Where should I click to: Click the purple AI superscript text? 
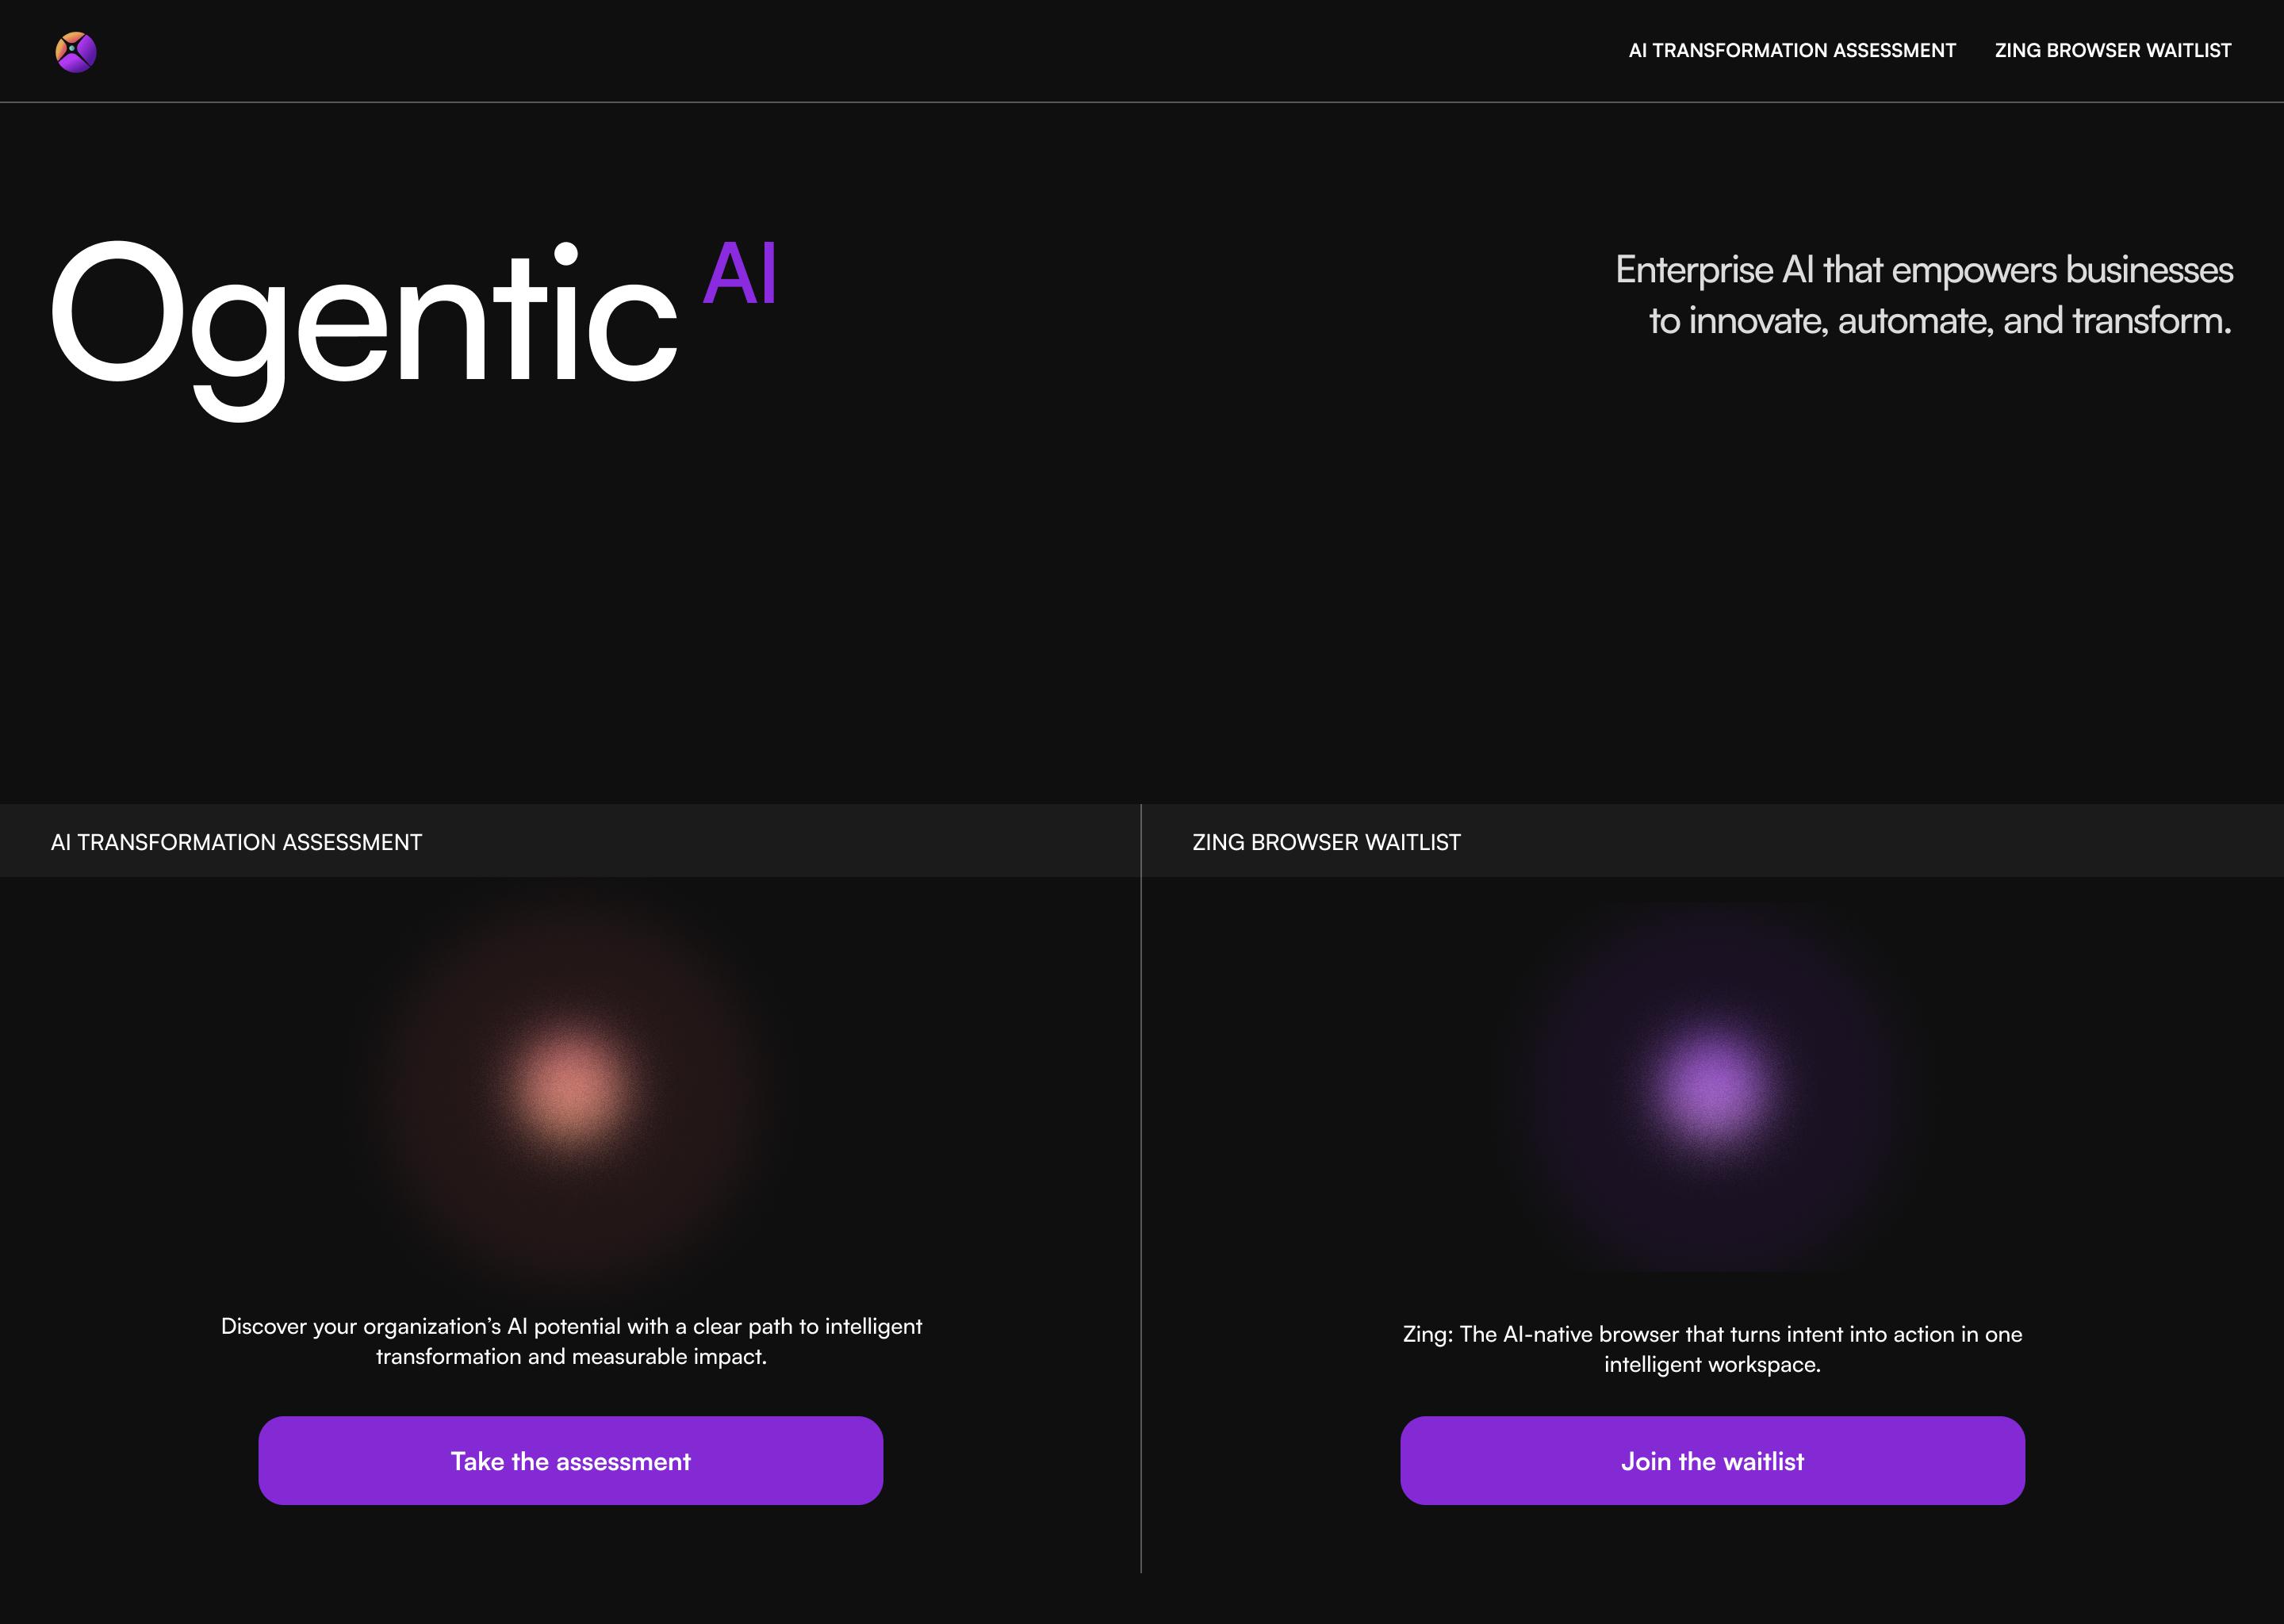click(739, 274)
